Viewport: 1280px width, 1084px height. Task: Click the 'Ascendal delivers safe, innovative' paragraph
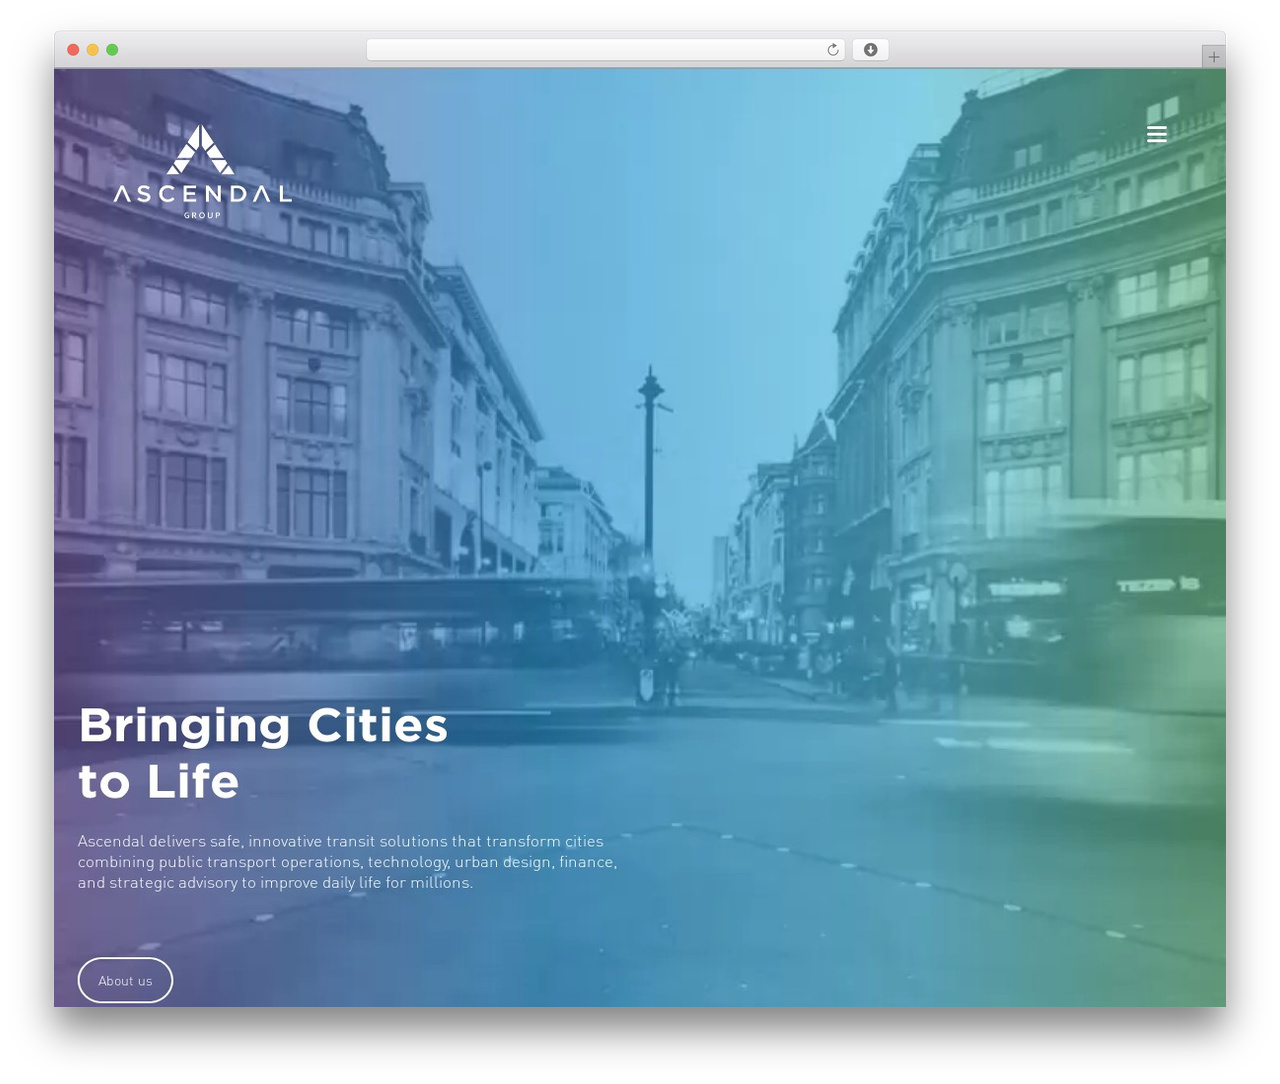348,862
